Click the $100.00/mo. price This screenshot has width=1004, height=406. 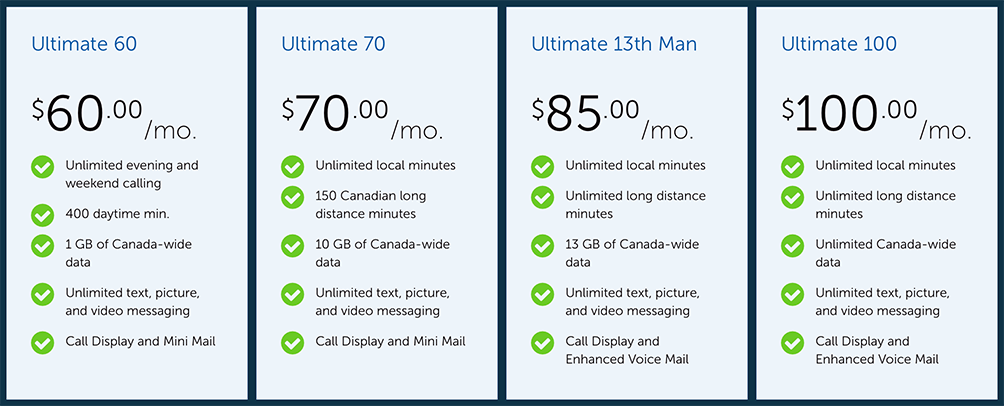coord(877,116)
